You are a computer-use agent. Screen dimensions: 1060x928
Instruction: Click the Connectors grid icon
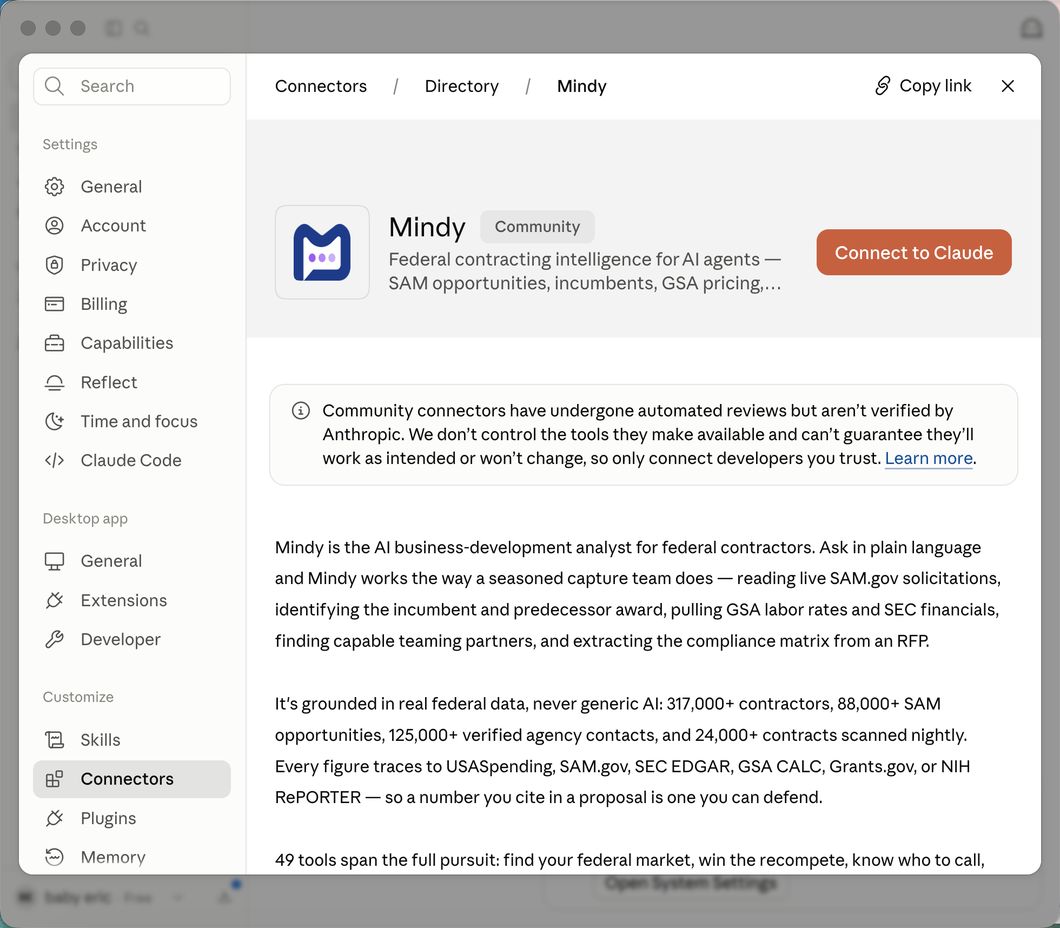pos(54,779)
